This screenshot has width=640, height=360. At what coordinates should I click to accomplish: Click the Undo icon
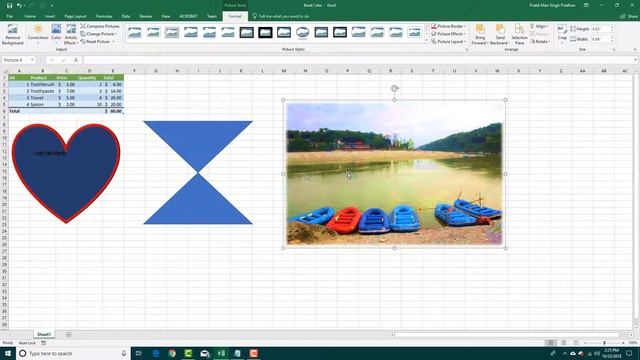click(19, 6)
